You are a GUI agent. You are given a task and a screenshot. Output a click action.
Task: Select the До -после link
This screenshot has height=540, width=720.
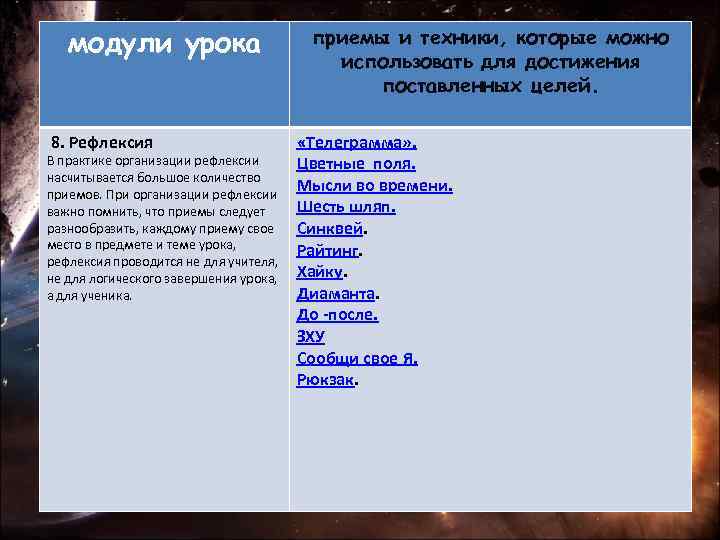click(x=337, y=315)
